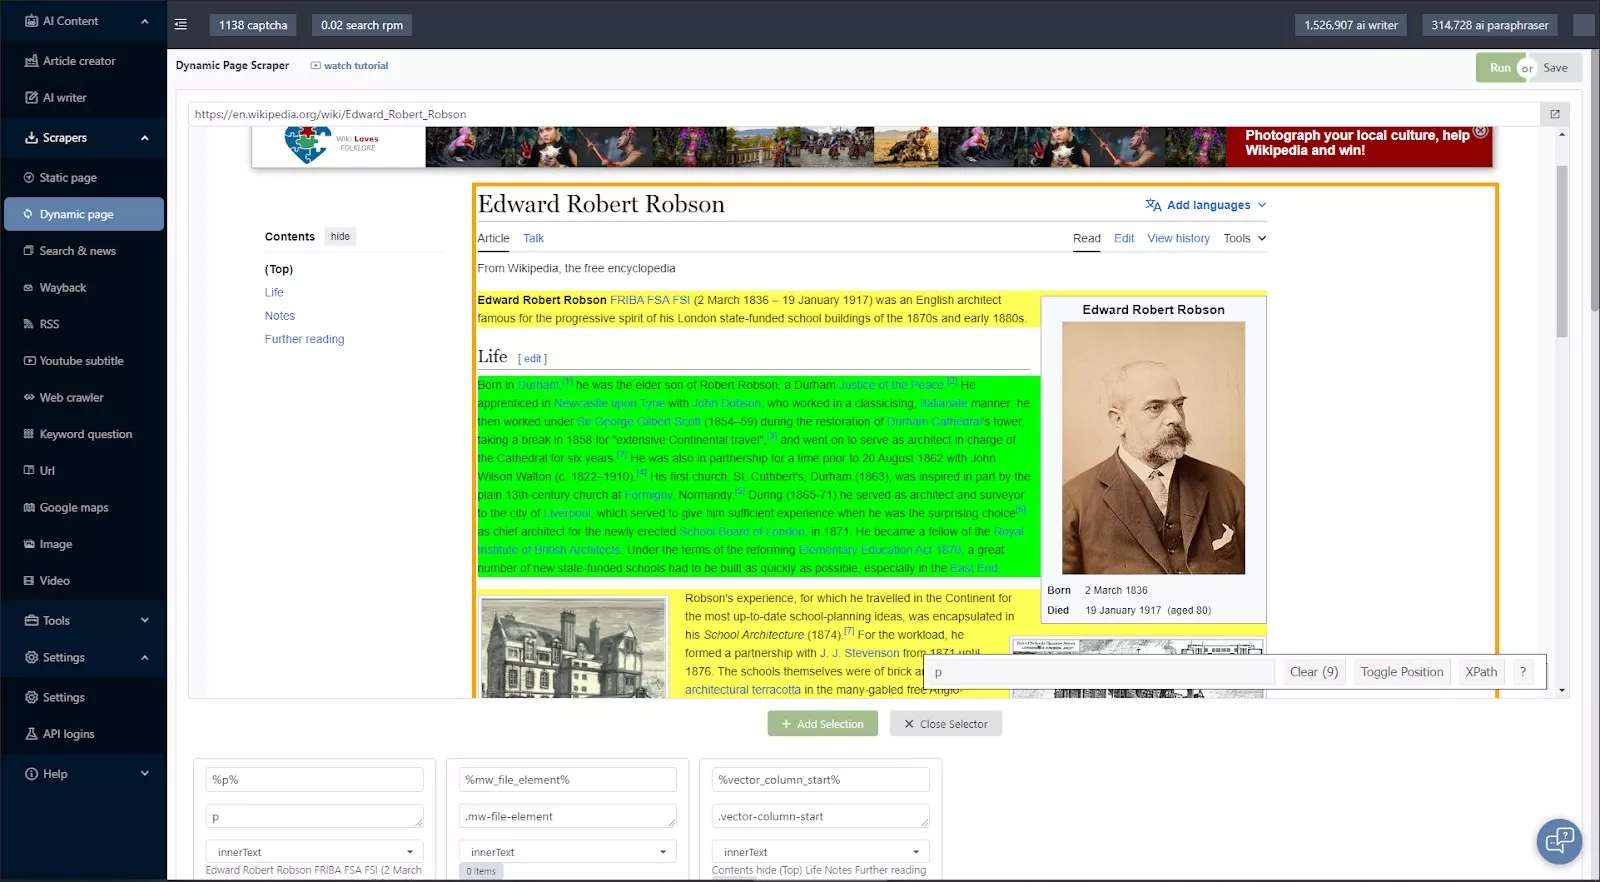Hide the Wikipedia Contents sidebar

coord(340,237)
